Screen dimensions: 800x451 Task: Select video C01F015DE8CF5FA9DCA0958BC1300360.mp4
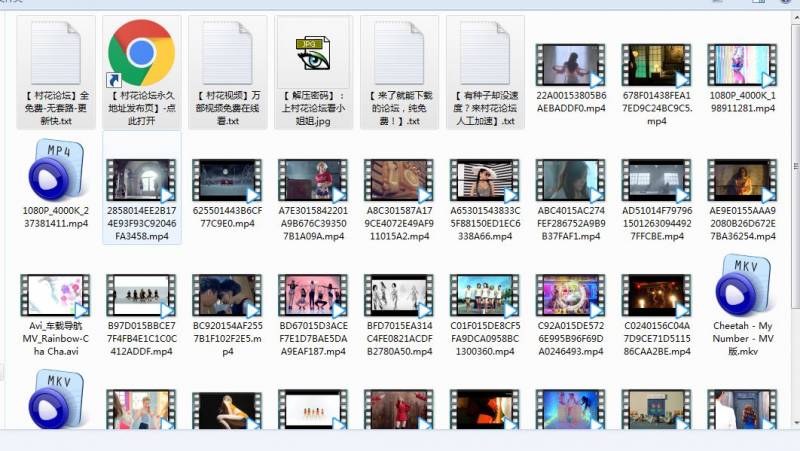[x=485, y=295]
